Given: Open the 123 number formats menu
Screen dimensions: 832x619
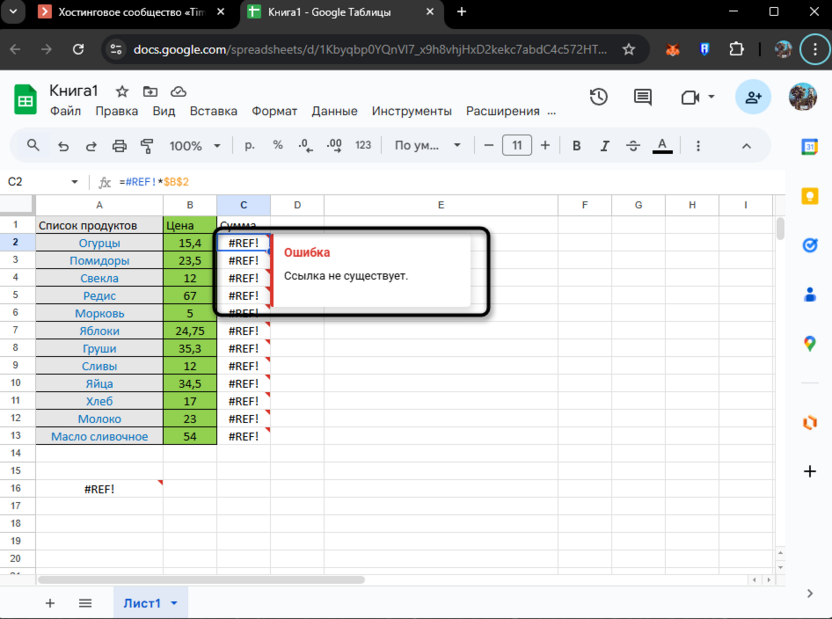Looking at the screenshot, I should (363, 145).
